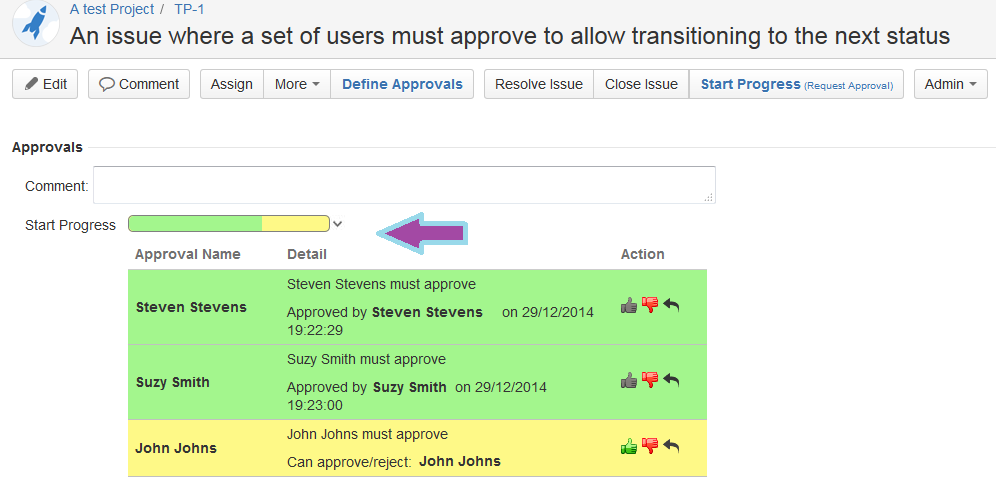Focus the approvals Comment text field

pos(404,185)
